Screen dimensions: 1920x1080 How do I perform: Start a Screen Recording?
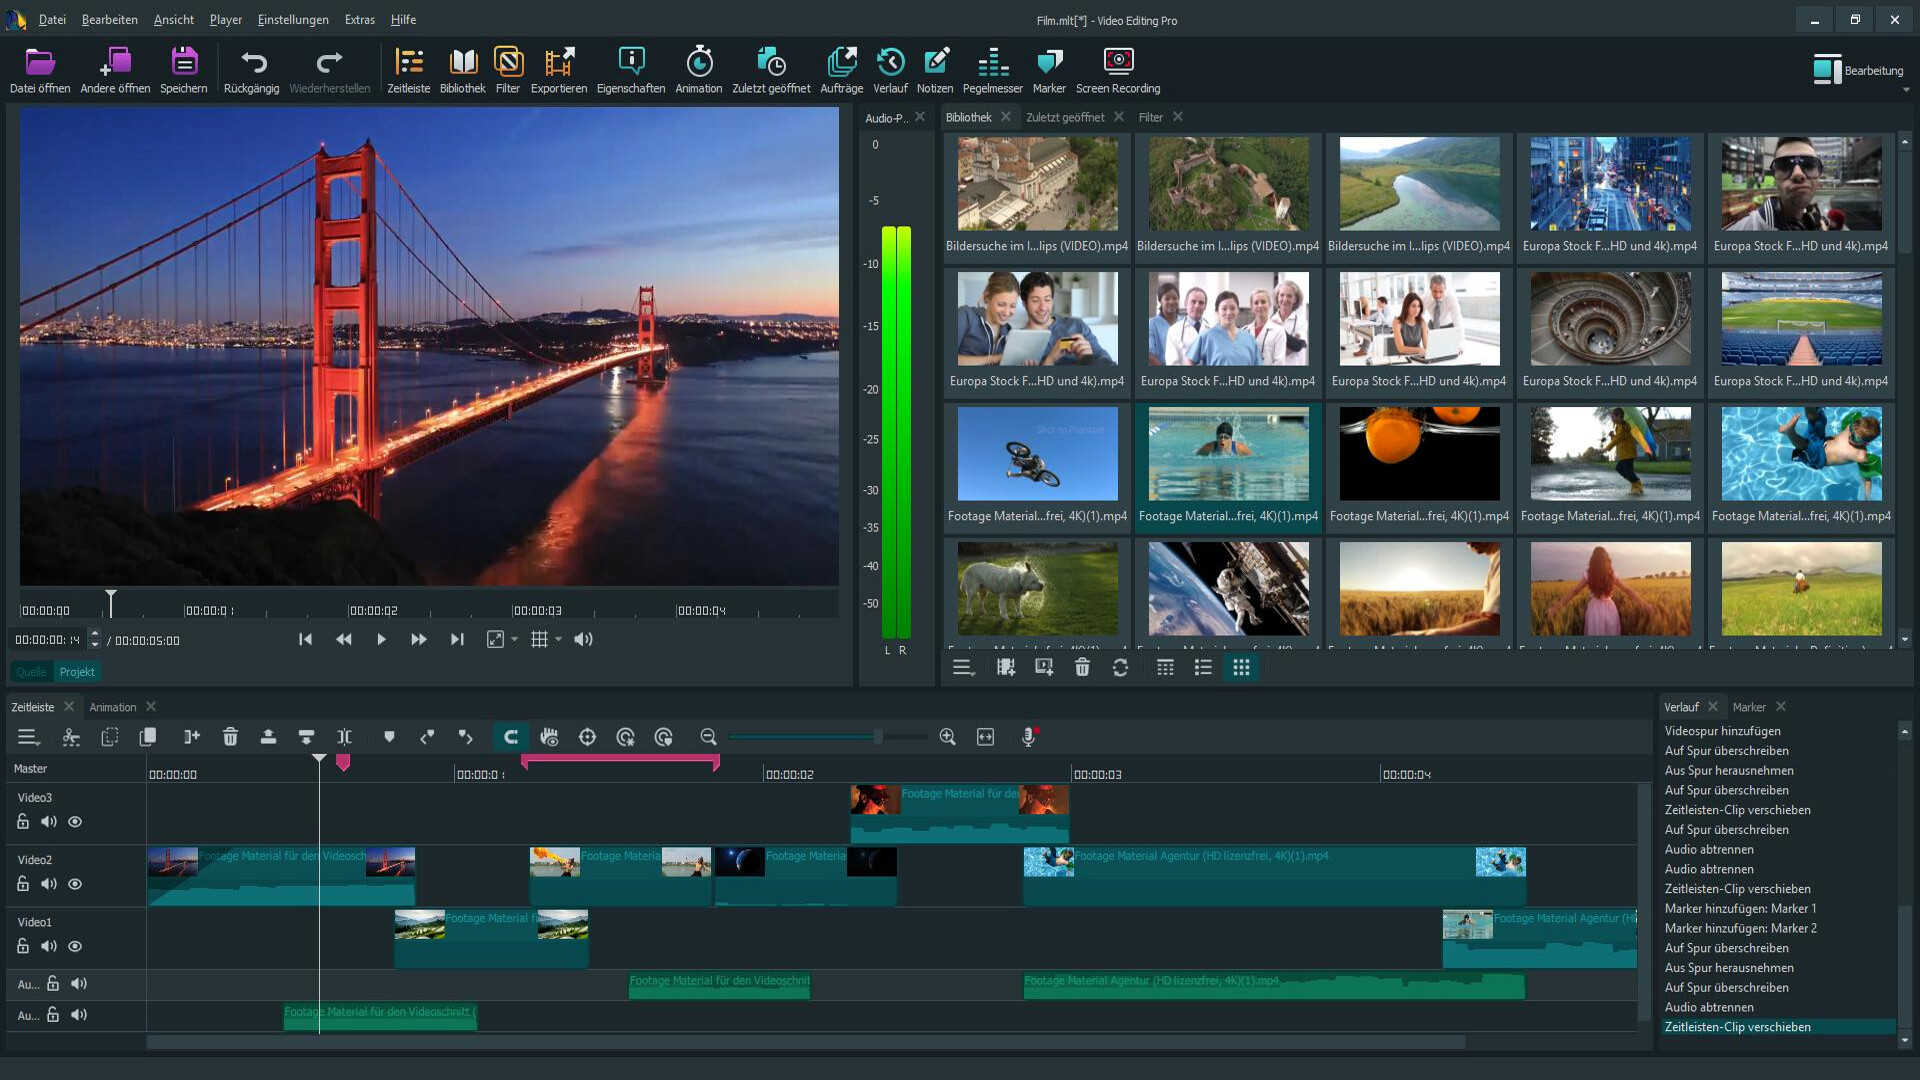[x=1117, y=67]
